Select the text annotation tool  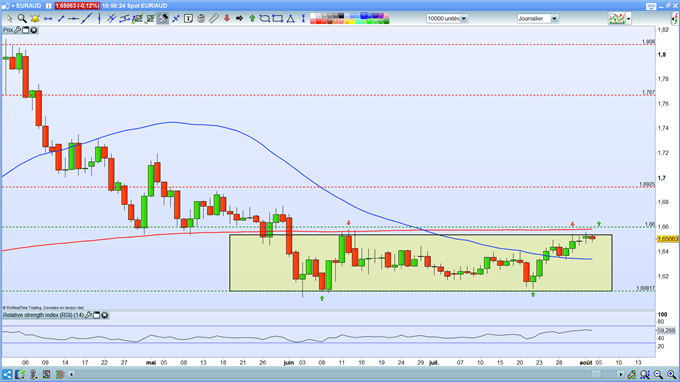click(188, 19)
